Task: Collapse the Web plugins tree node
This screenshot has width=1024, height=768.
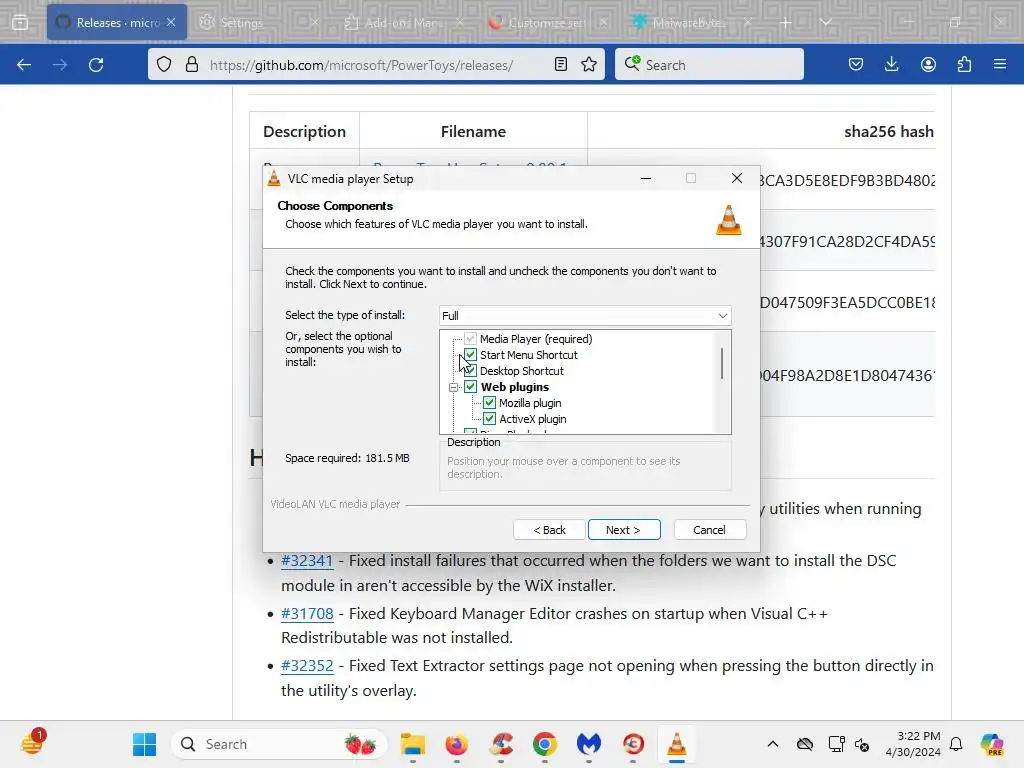Action: tap(453, 387)
